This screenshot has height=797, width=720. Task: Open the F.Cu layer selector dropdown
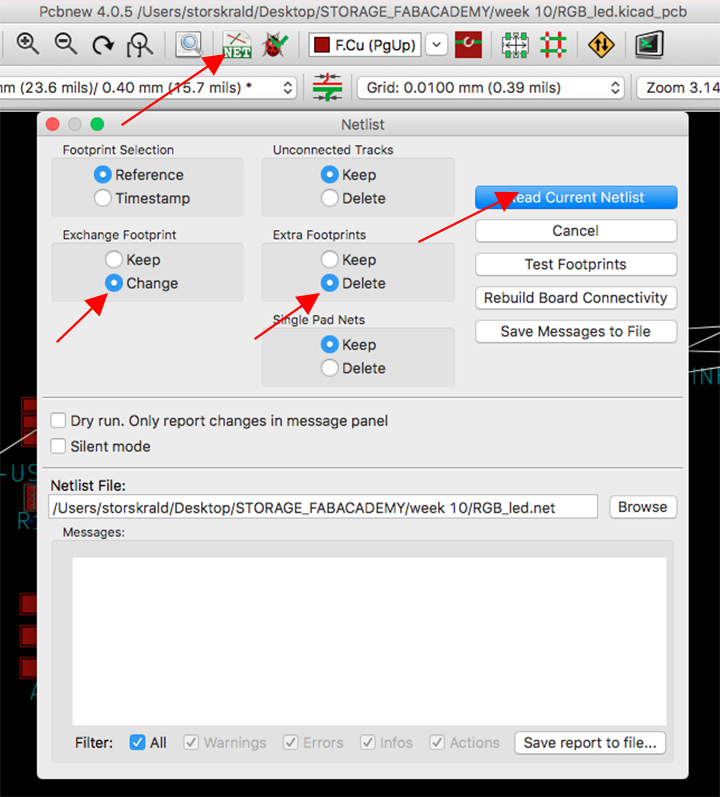click(x=365, y=45)
